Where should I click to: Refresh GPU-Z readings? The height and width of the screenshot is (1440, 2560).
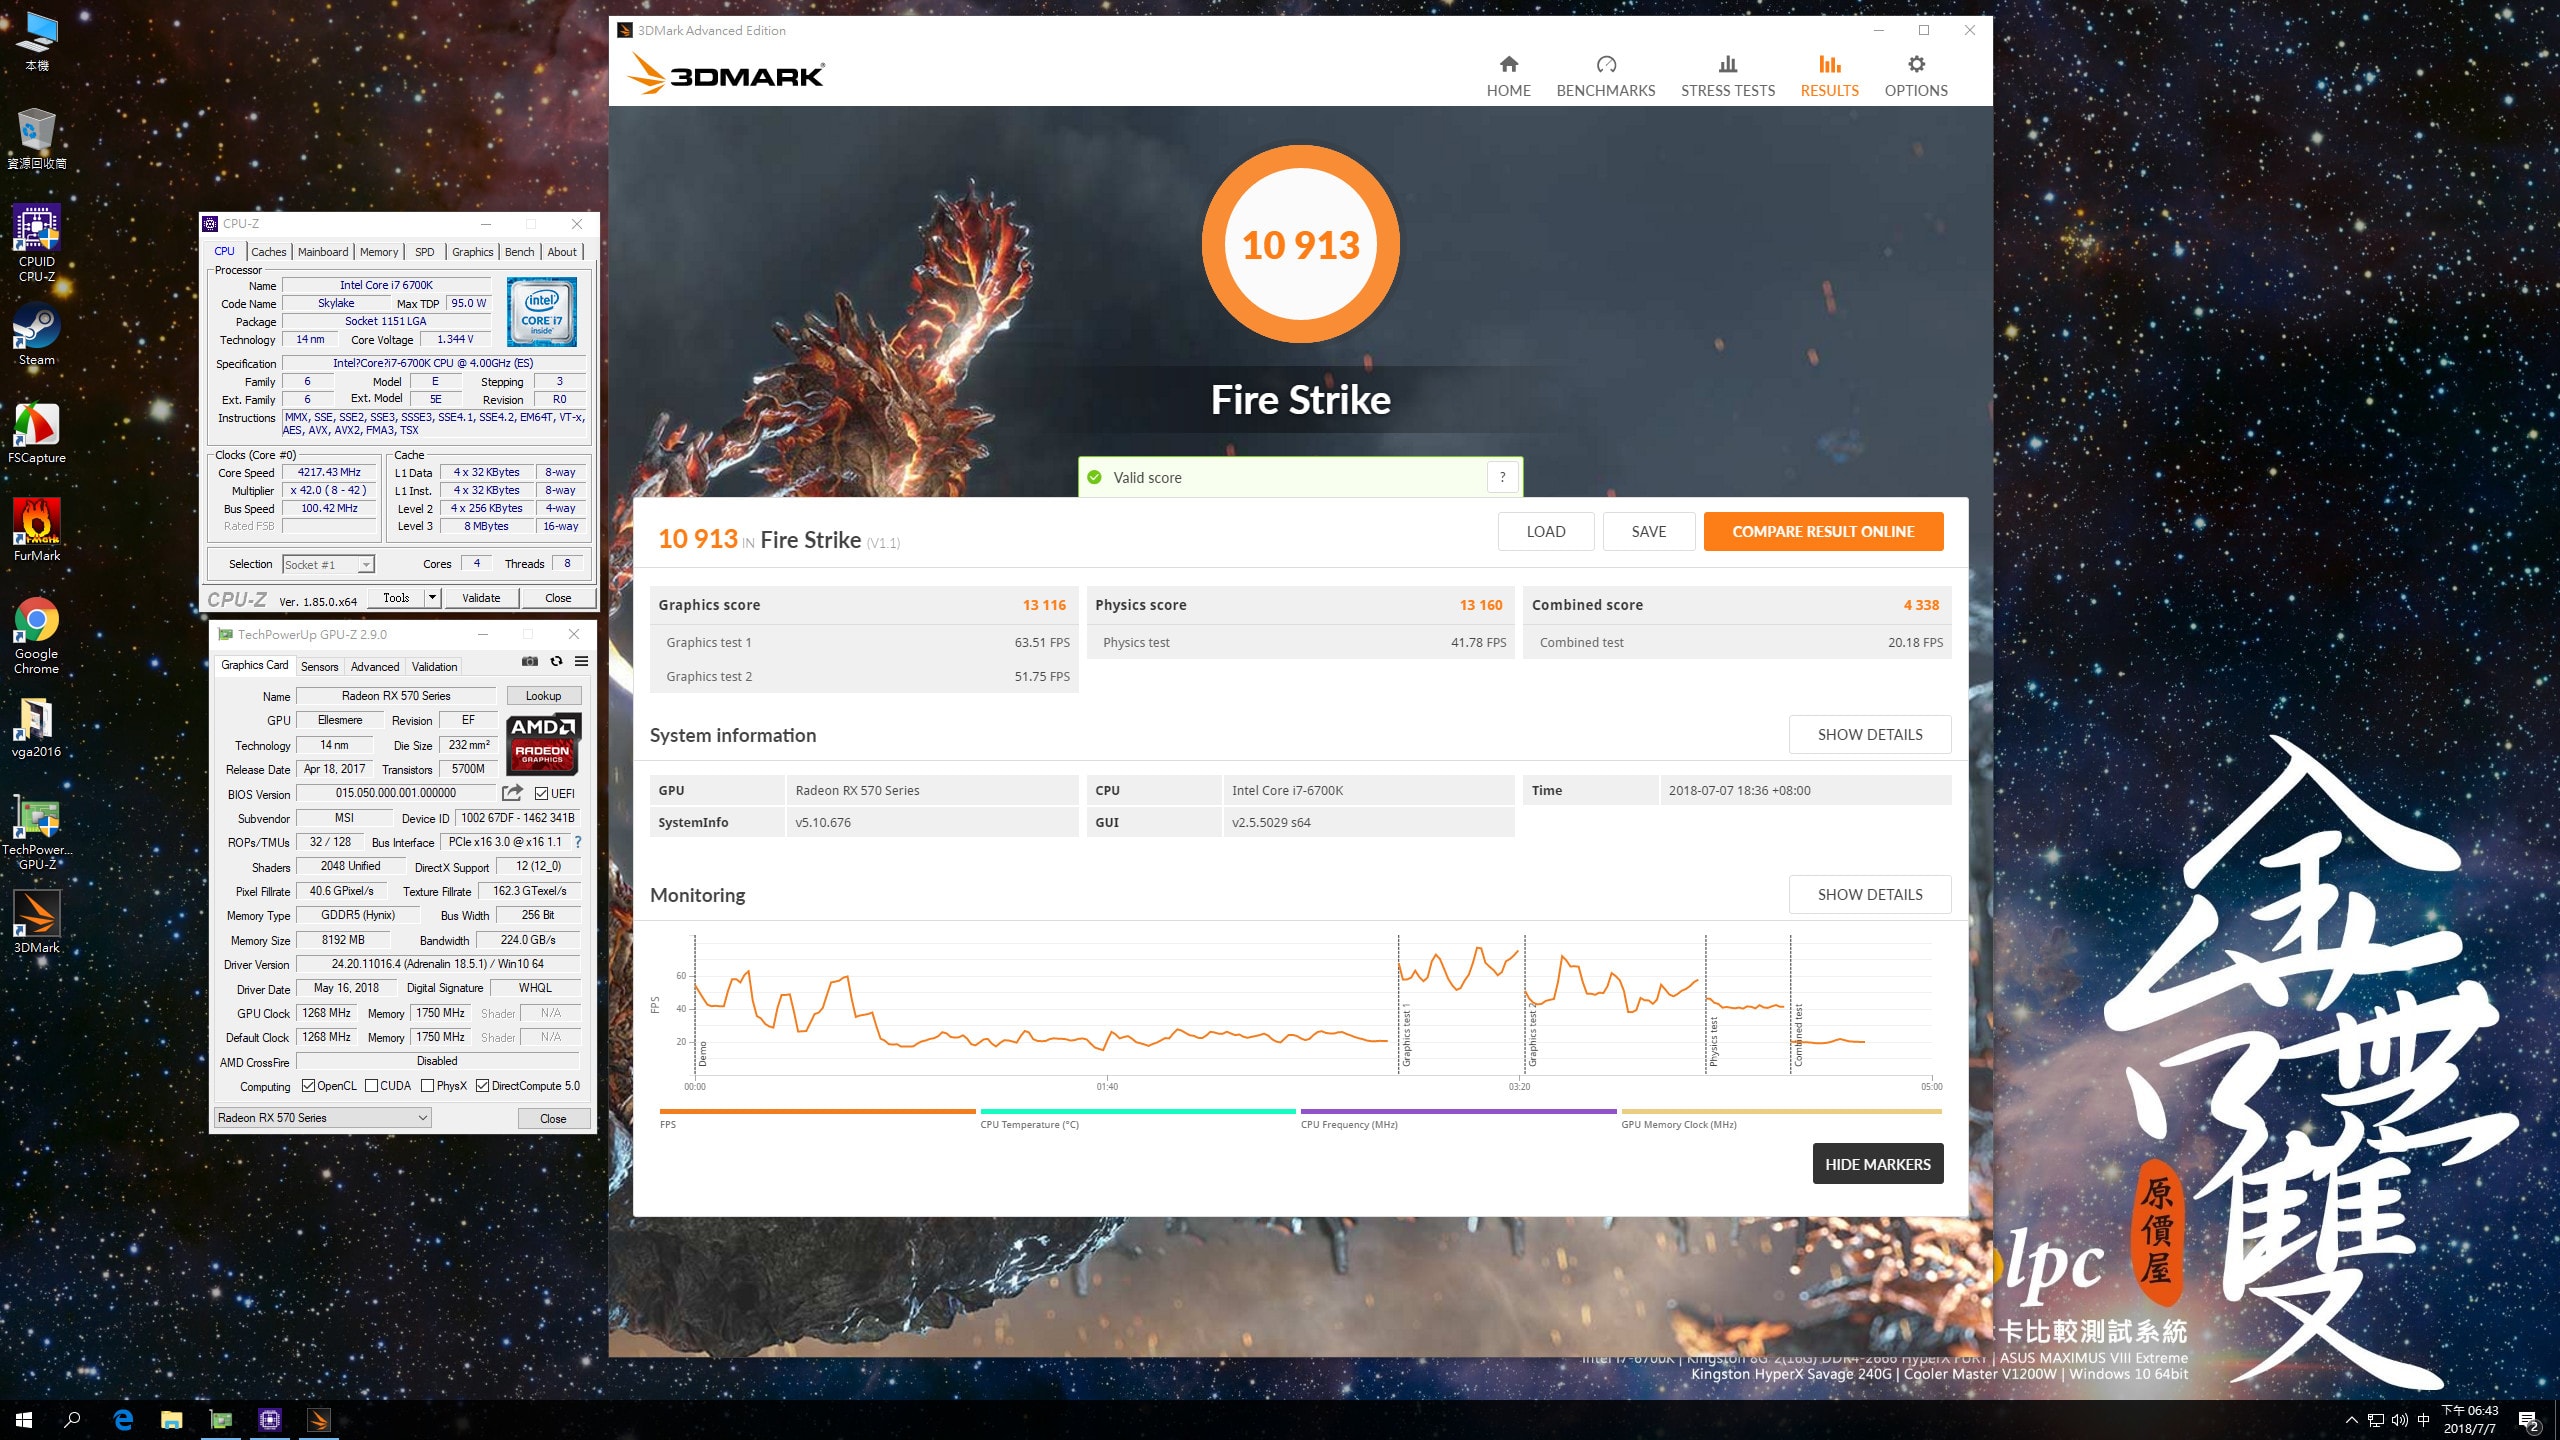coord(556,661)
